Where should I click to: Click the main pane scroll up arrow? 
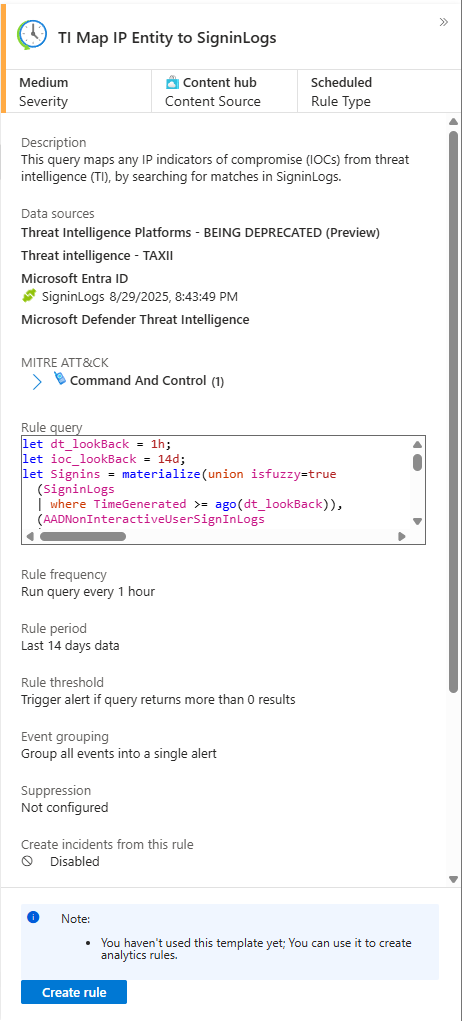454,121
